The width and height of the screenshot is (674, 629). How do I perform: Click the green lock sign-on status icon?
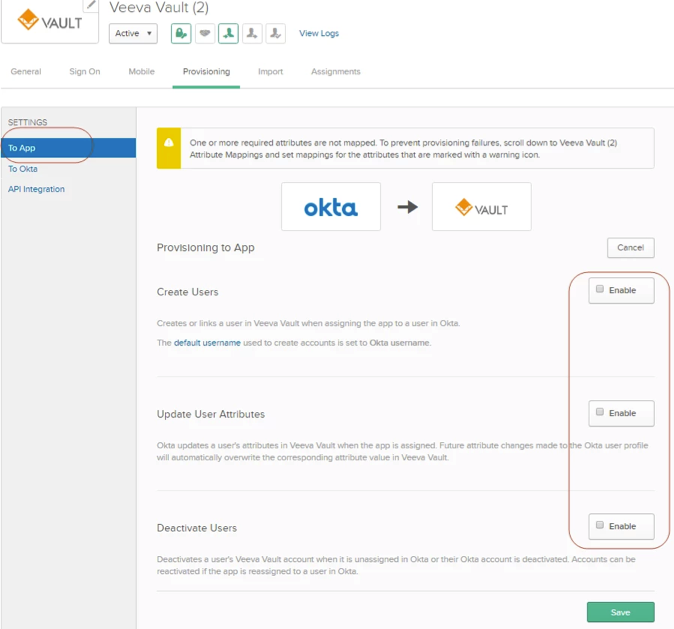[181, 33]
